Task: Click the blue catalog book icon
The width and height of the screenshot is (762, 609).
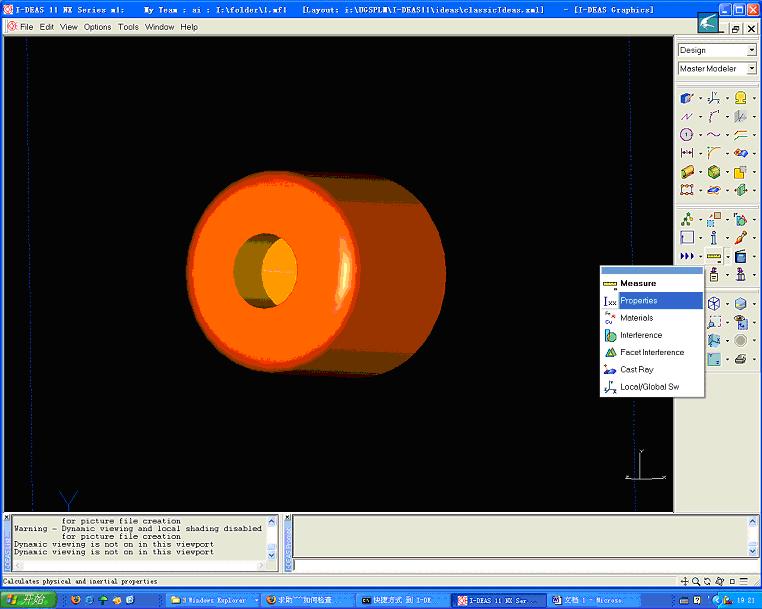Action: [741, 256]
